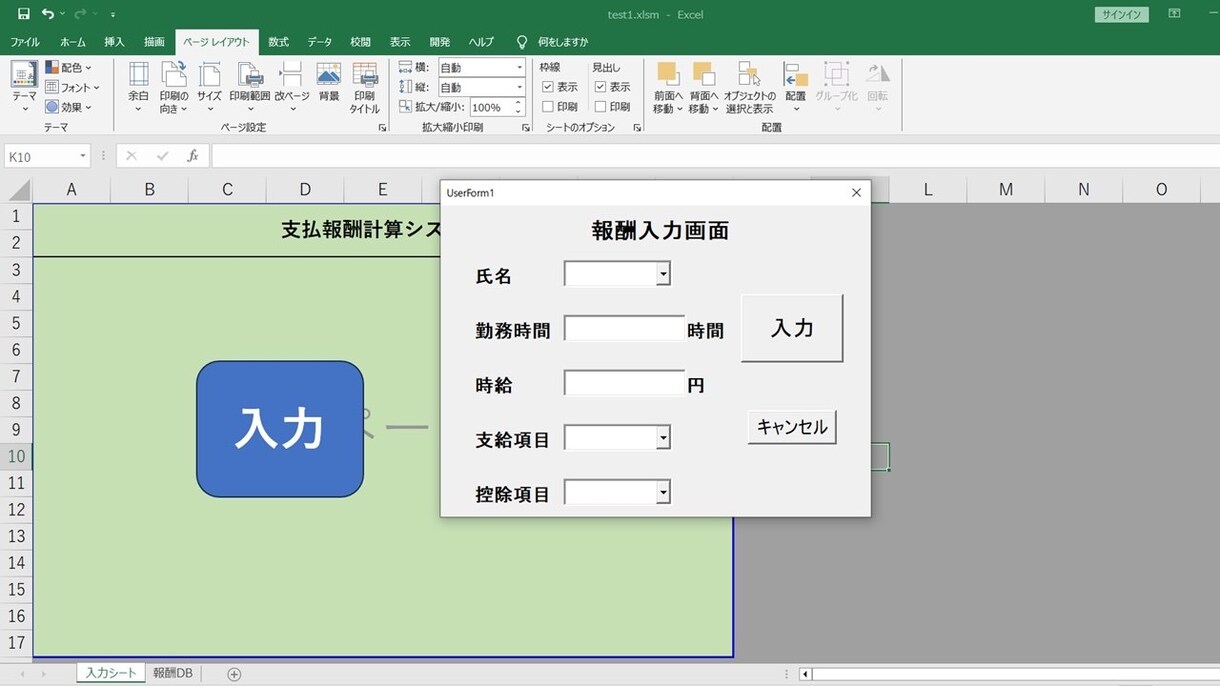1220x686 pixels.
Task: Open the 改ページ page breaks menu
Action: click(x=292, y=88)
